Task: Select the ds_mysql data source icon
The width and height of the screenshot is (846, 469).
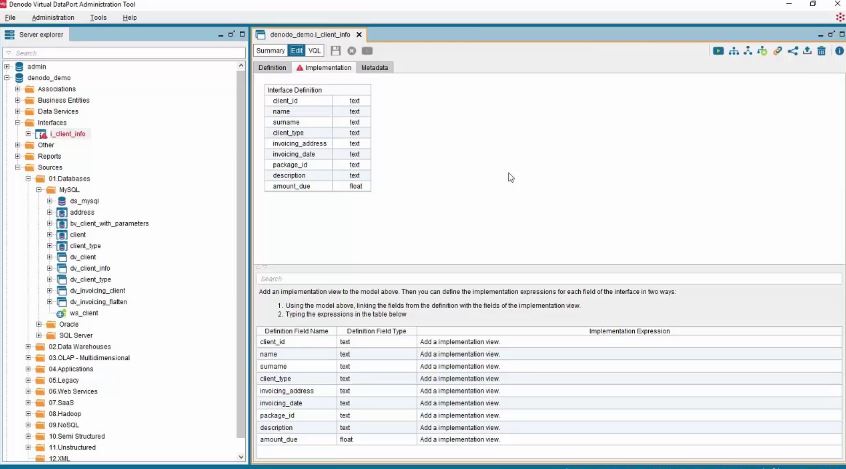Action: pos(62,201)
